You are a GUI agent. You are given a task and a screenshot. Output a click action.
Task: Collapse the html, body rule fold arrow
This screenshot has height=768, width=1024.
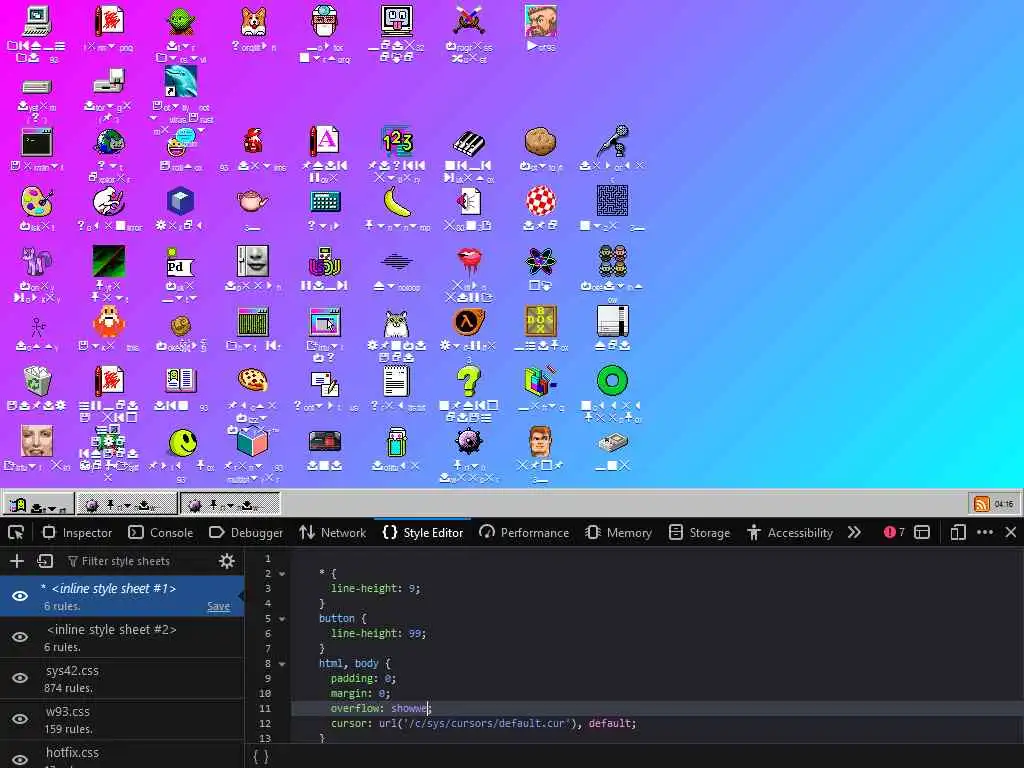pyautogui.click(x=282, y=664)
